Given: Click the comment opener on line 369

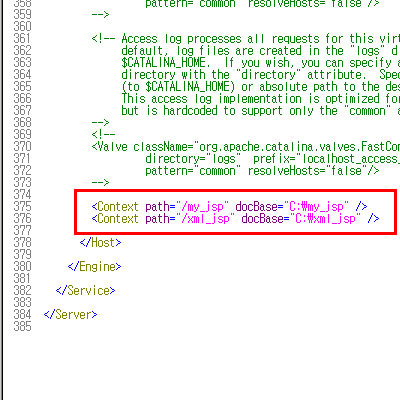Looking at the screenshot, I should click(103, 135).
